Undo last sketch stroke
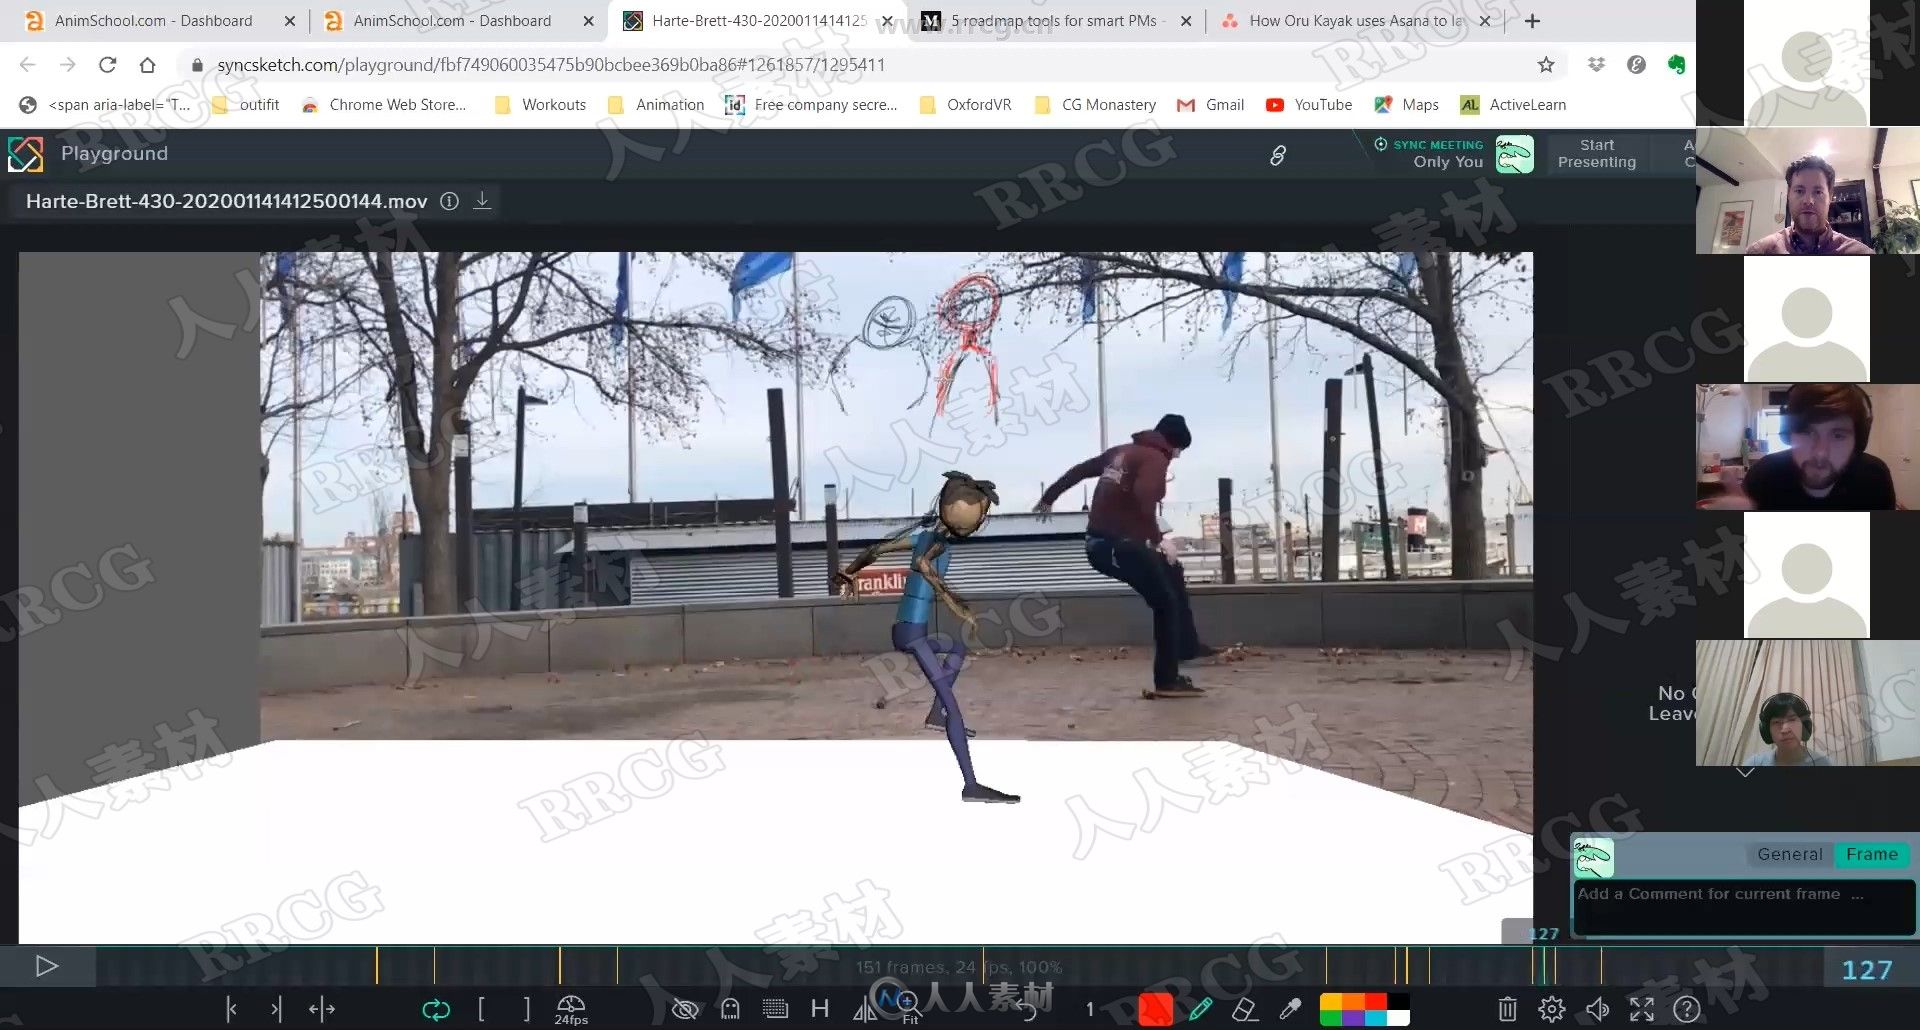 coord(1027,1011)
